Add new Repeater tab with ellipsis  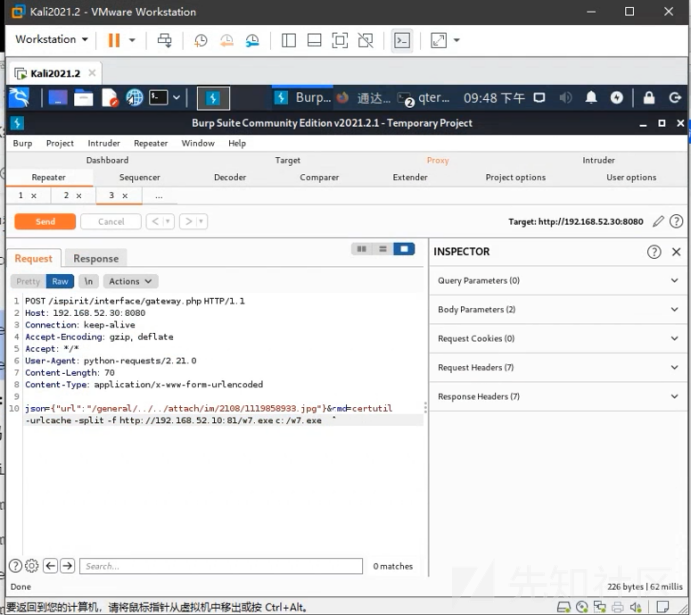[x=159, y=196]
